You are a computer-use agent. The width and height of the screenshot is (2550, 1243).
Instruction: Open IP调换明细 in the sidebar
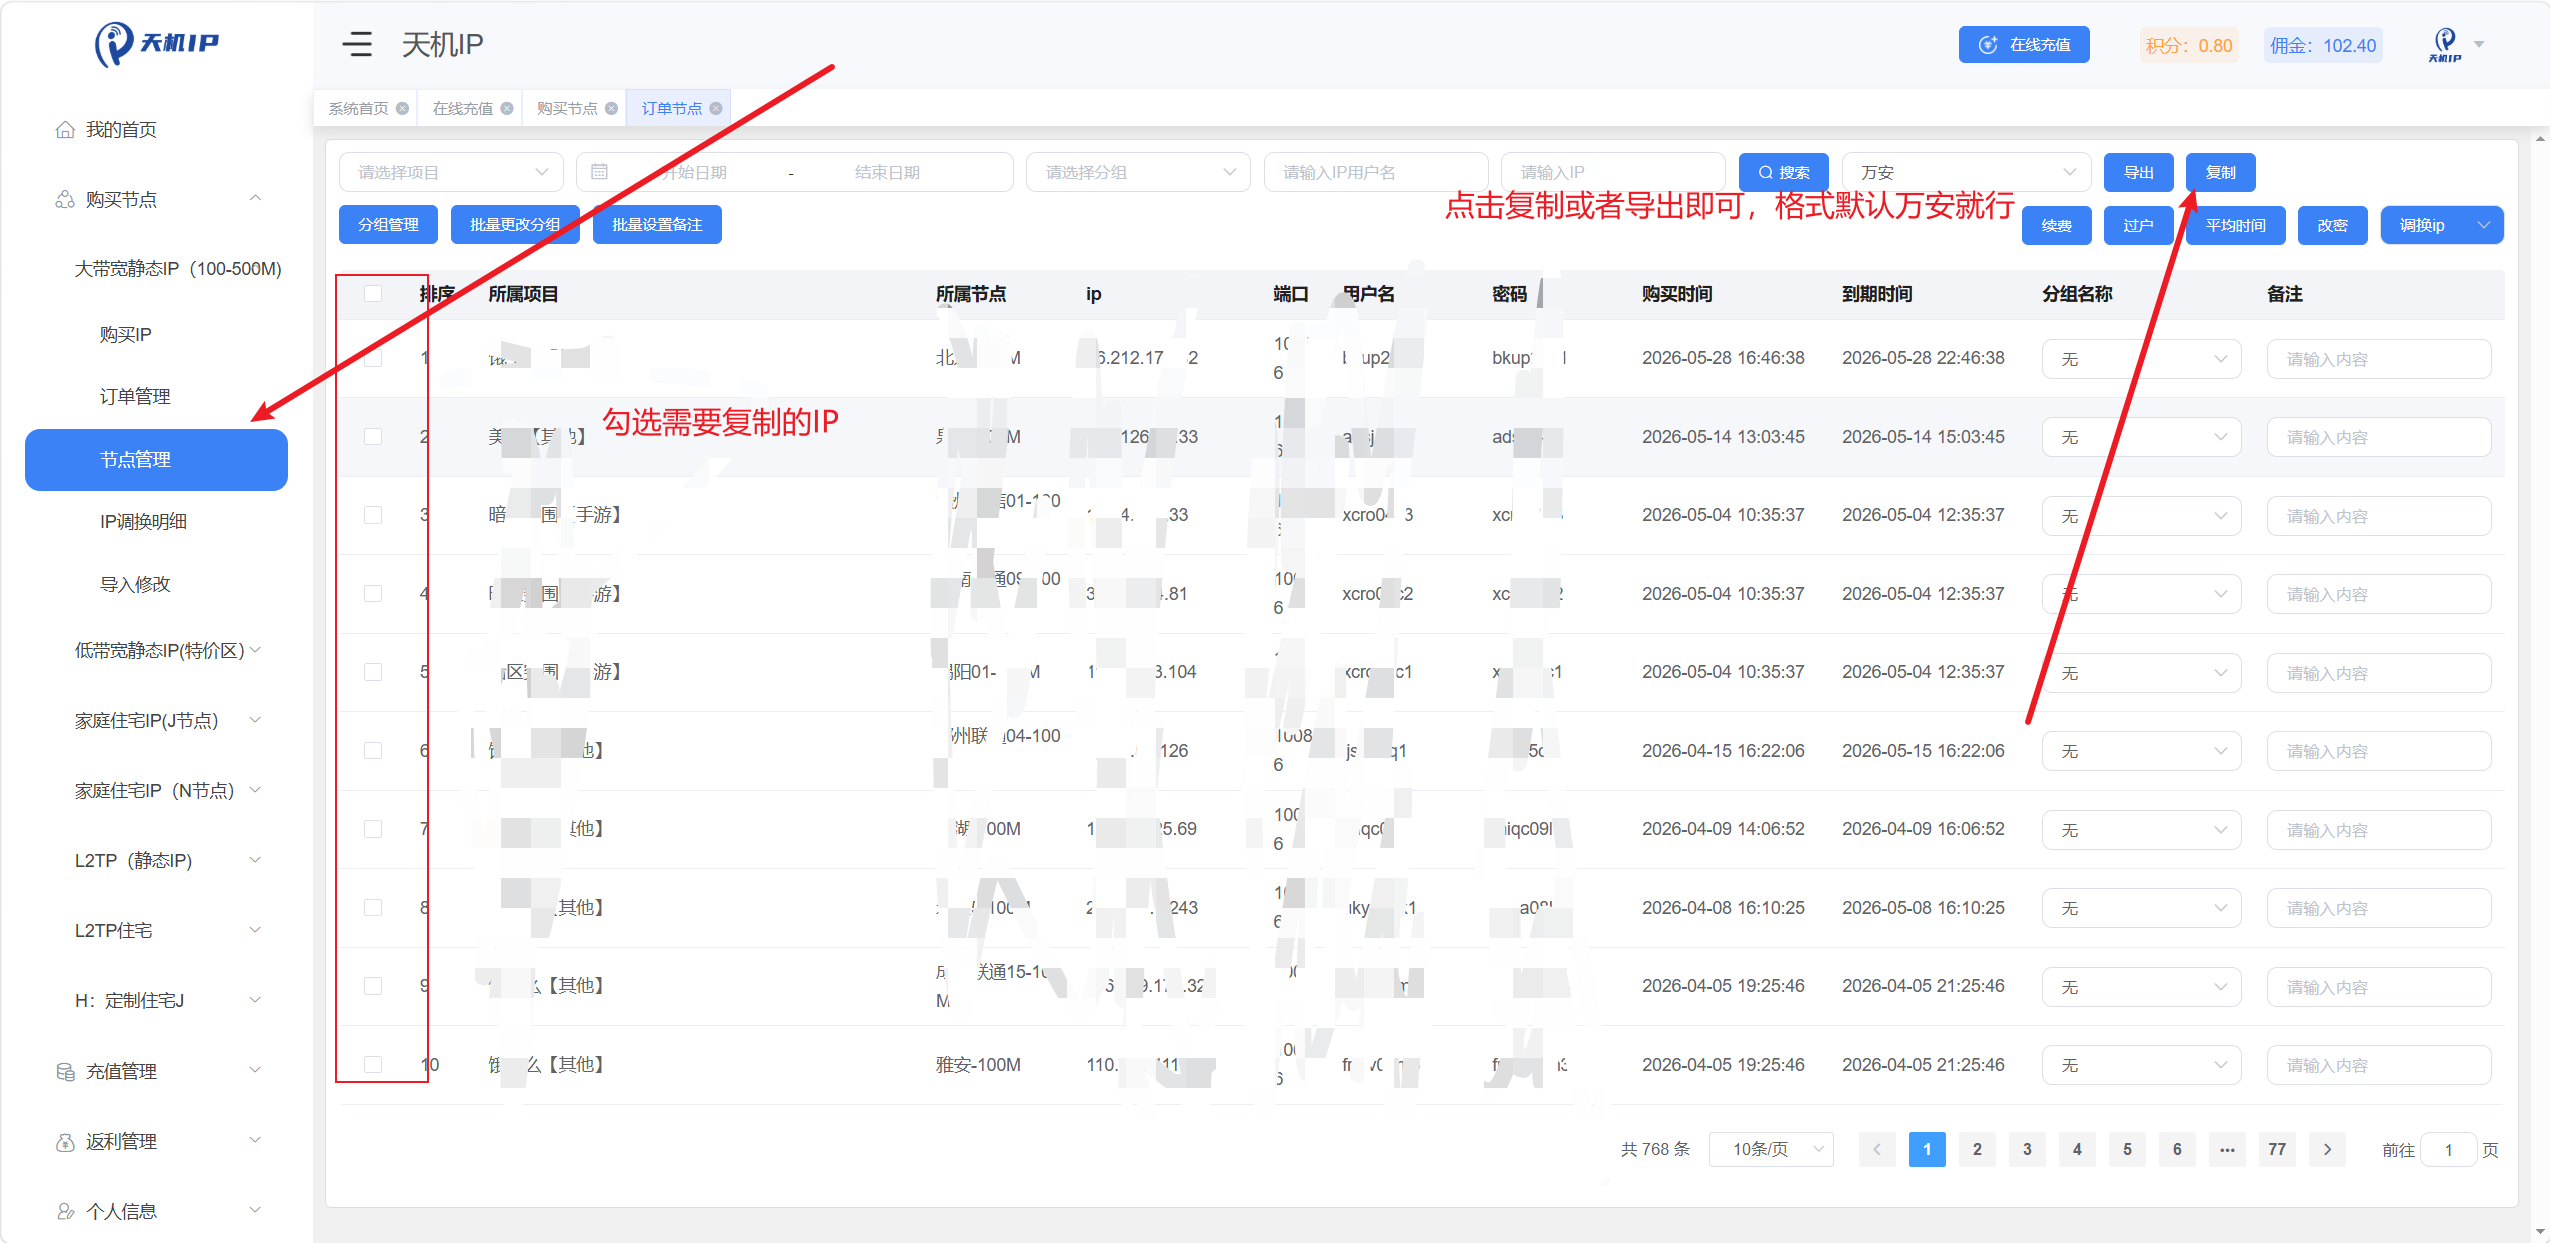click(x=143, y=522)
